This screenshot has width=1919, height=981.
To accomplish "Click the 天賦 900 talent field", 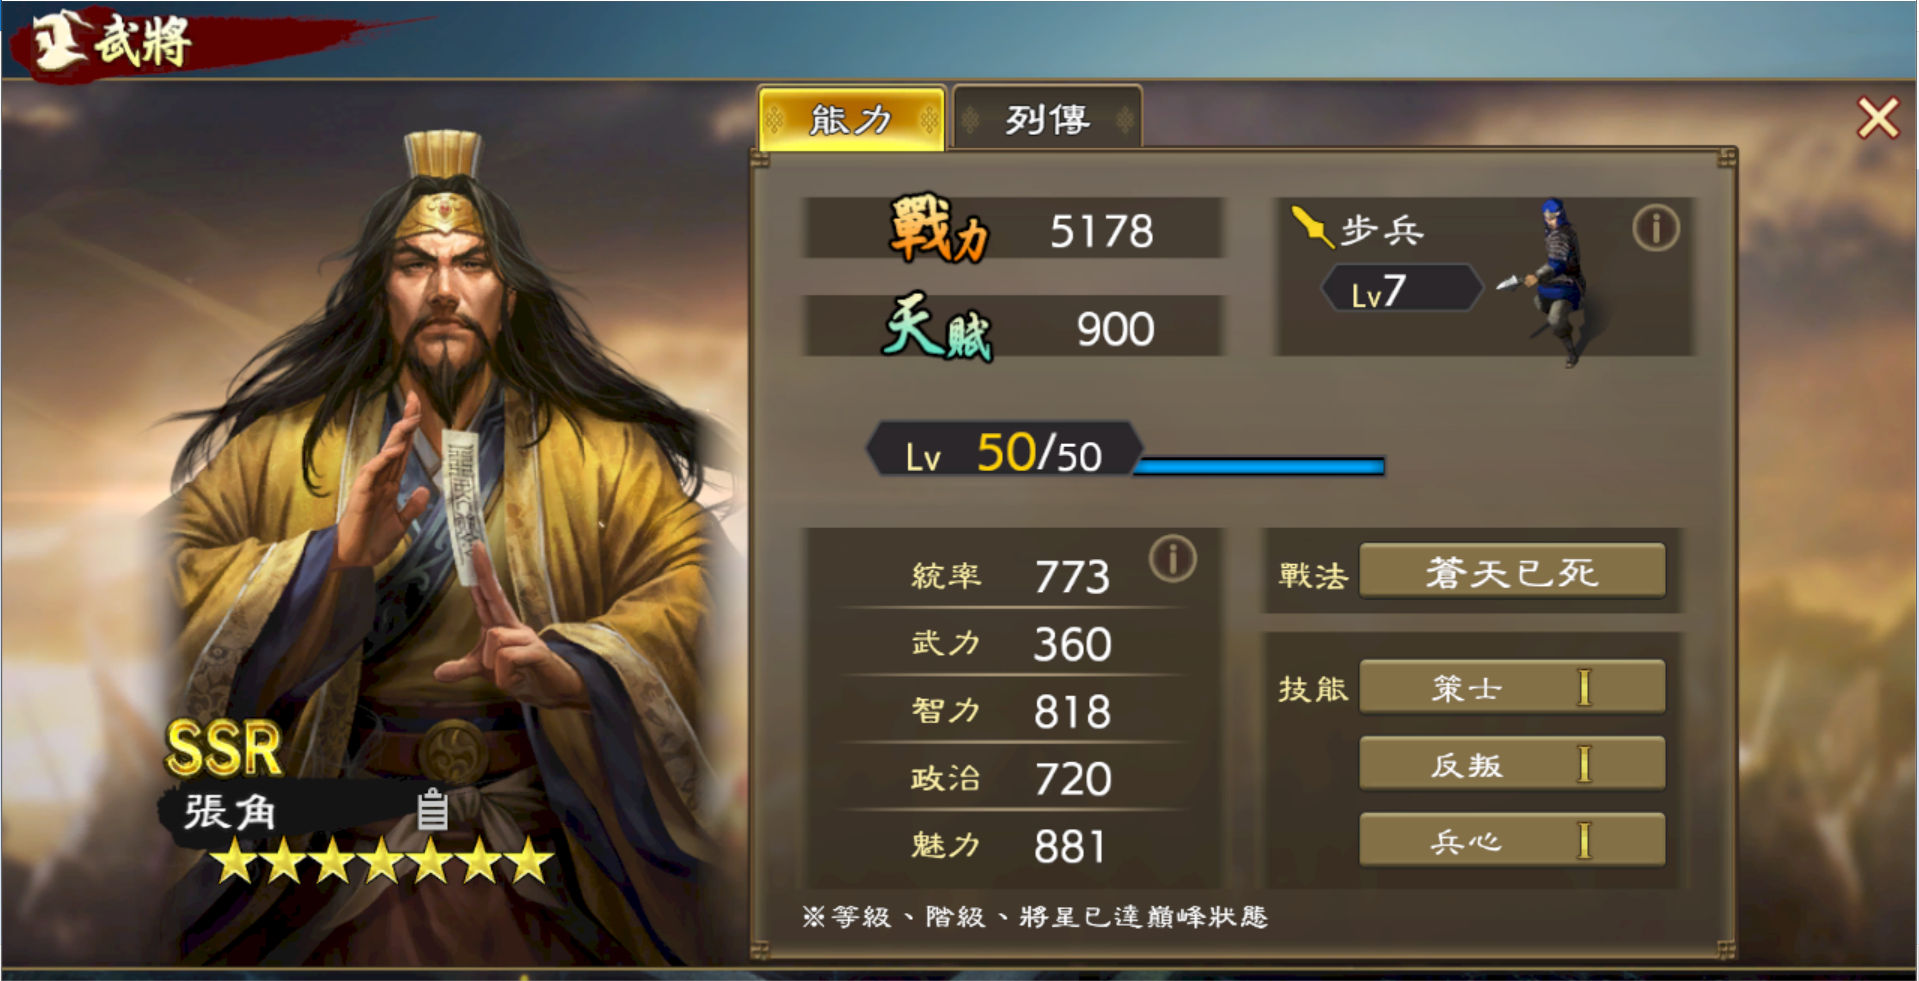I will coord(1014,326).
